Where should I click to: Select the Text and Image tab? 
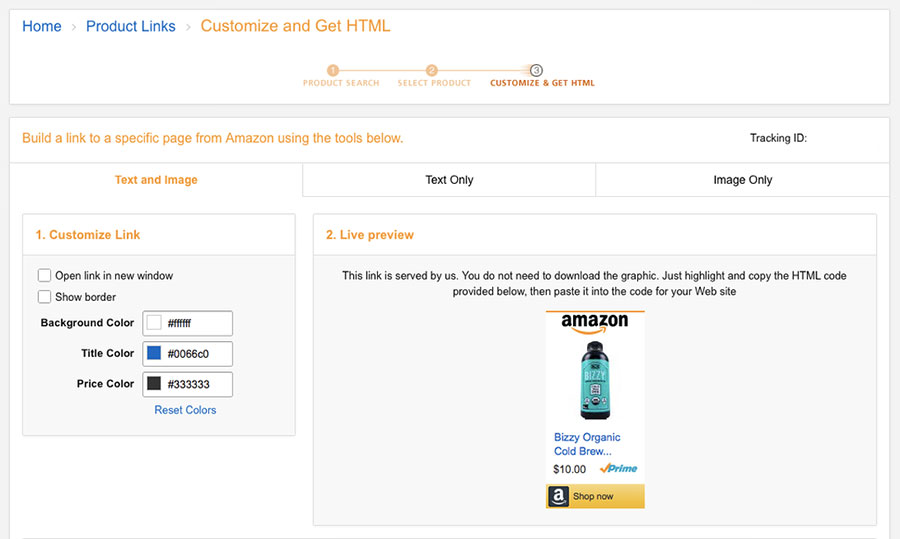pos(156,180)
